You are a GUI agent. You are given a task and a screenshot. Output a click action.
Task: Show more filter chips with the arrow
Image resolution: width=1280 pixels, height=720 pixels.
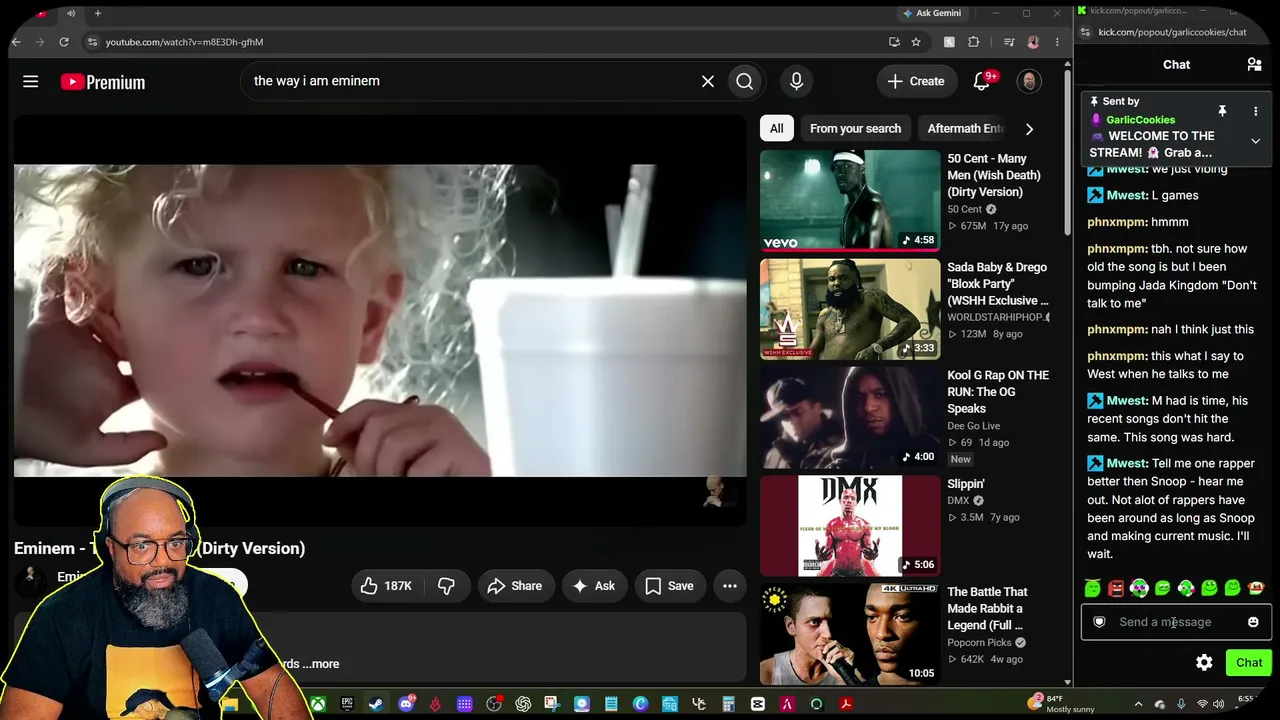coord(1029,128)
